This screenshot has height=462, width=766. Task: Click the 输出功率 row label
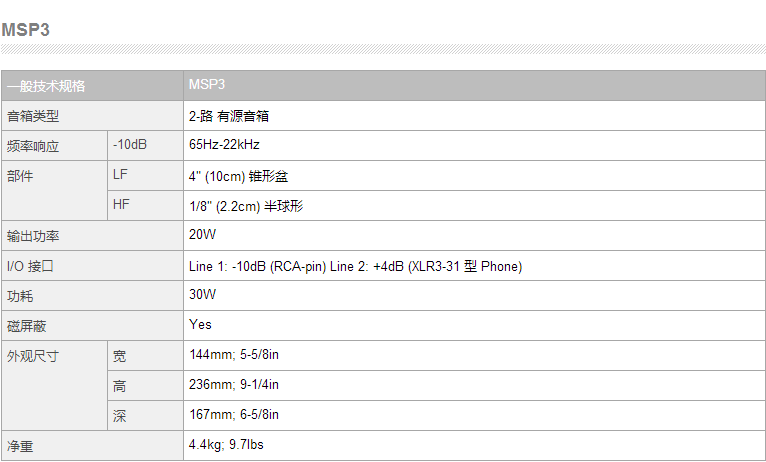coord(92,235)
